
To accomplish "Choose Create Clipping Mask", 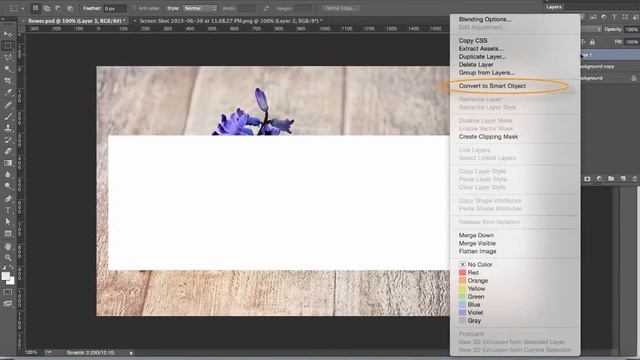I will 489,137.
